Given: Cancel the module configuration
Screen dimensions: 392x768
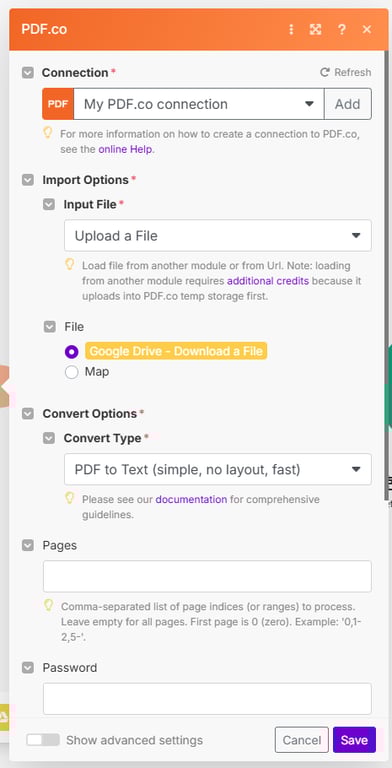Looking at the screenshot, I should click(302, 740).
